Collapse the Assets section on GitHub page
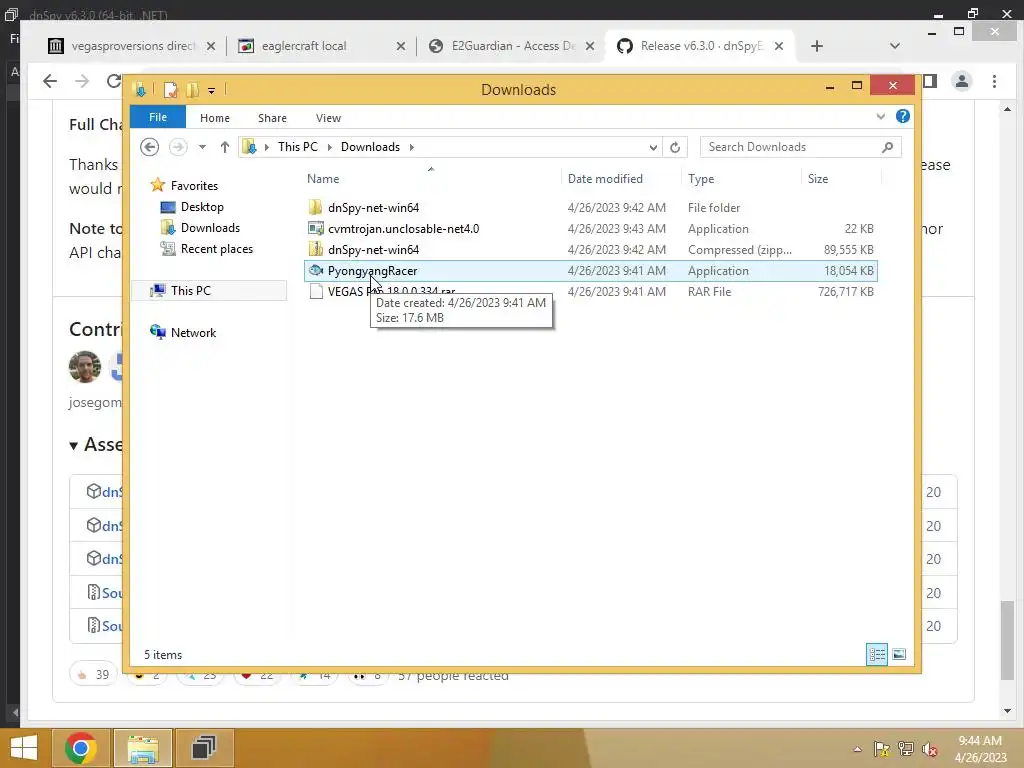1024x768 pixels. [x=74, y=445]
